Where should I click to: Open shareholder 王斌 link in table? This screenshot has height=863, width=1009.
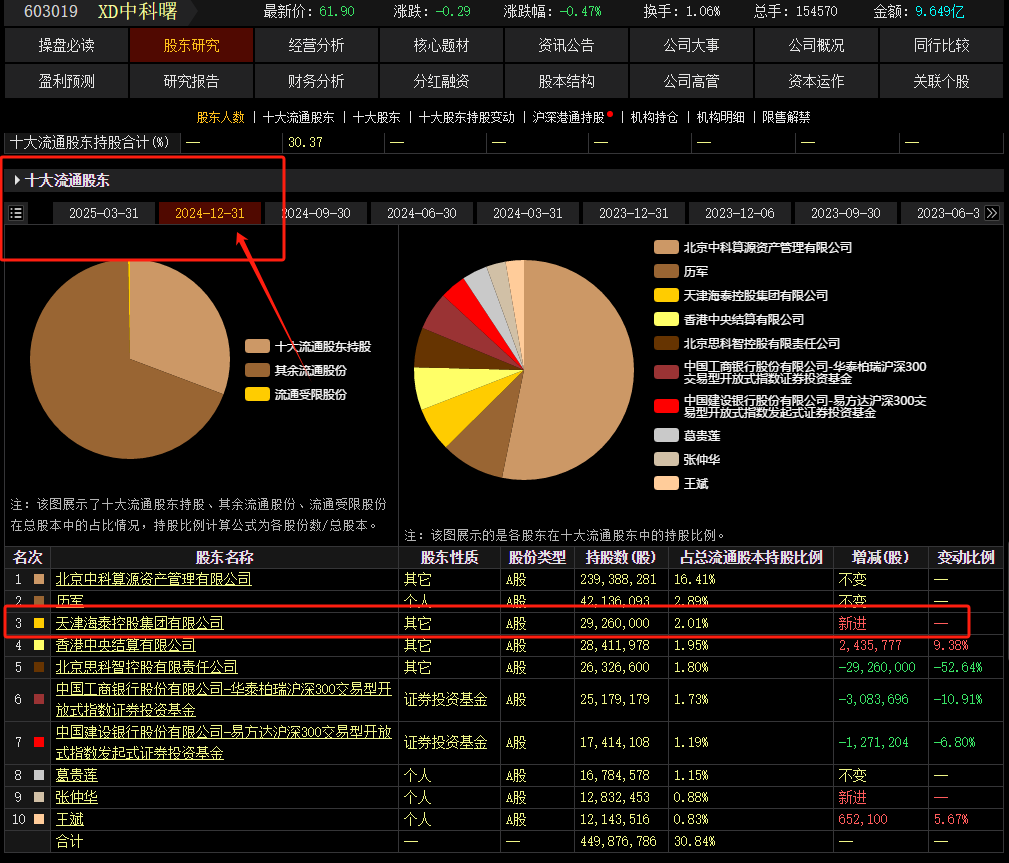click(69, 819)
